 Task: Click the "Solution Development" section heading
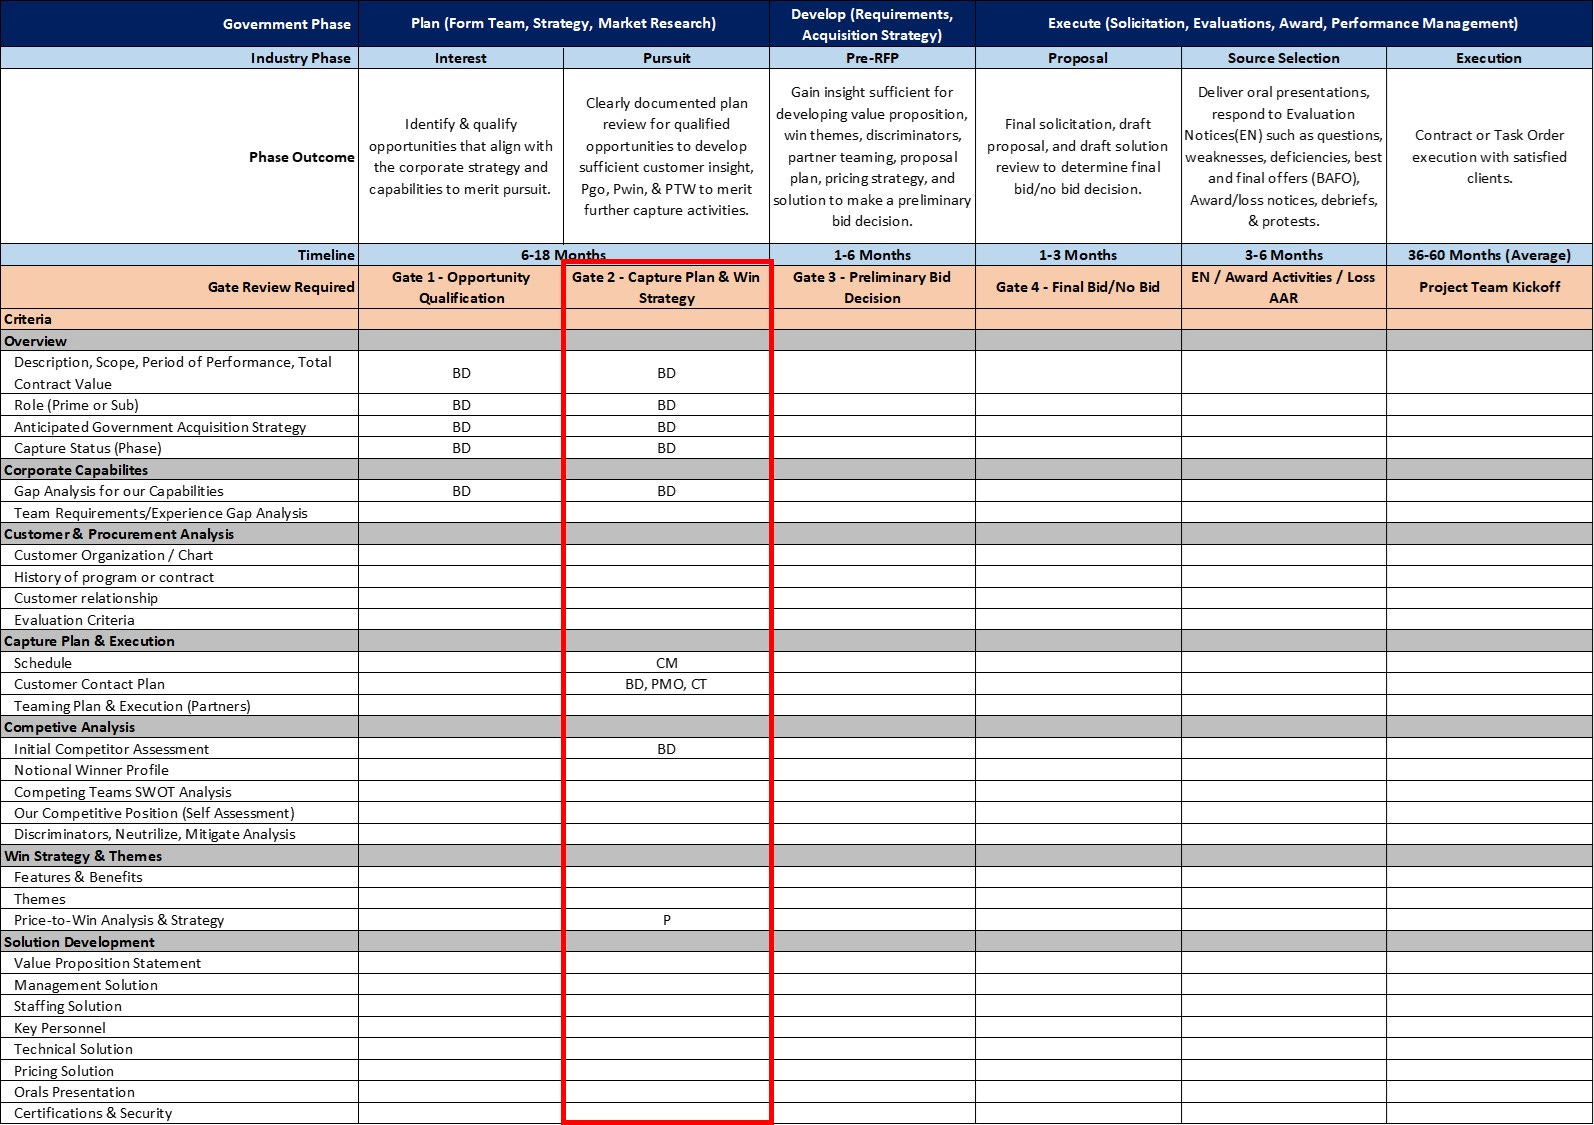pyautogui.click(x=179, y=942)
